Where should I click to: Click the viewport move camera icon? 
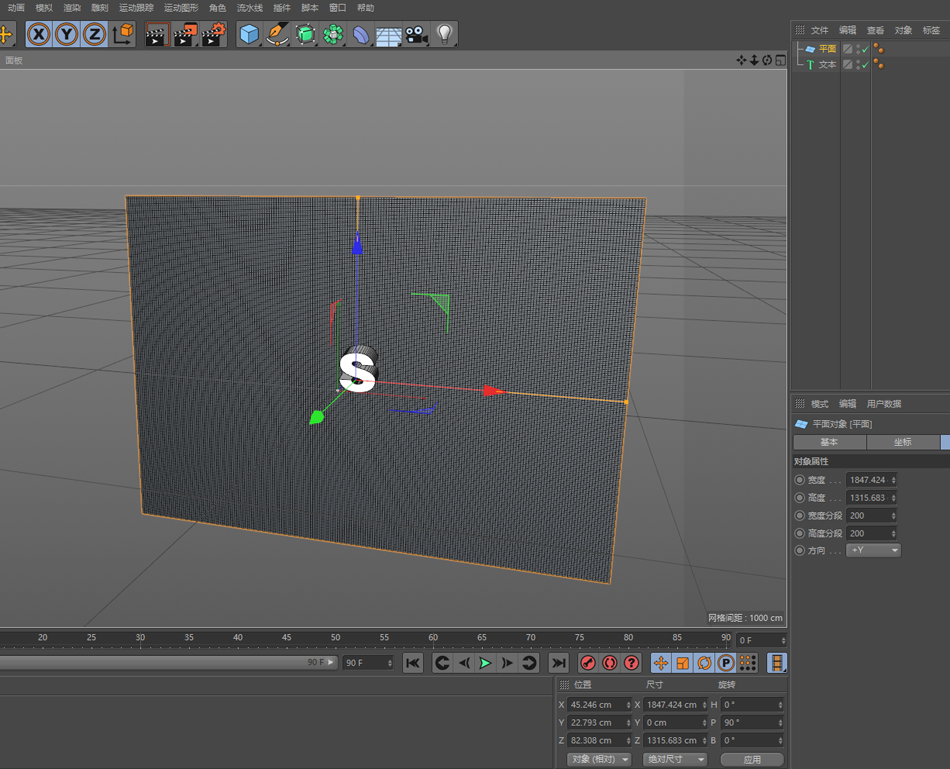741,60
